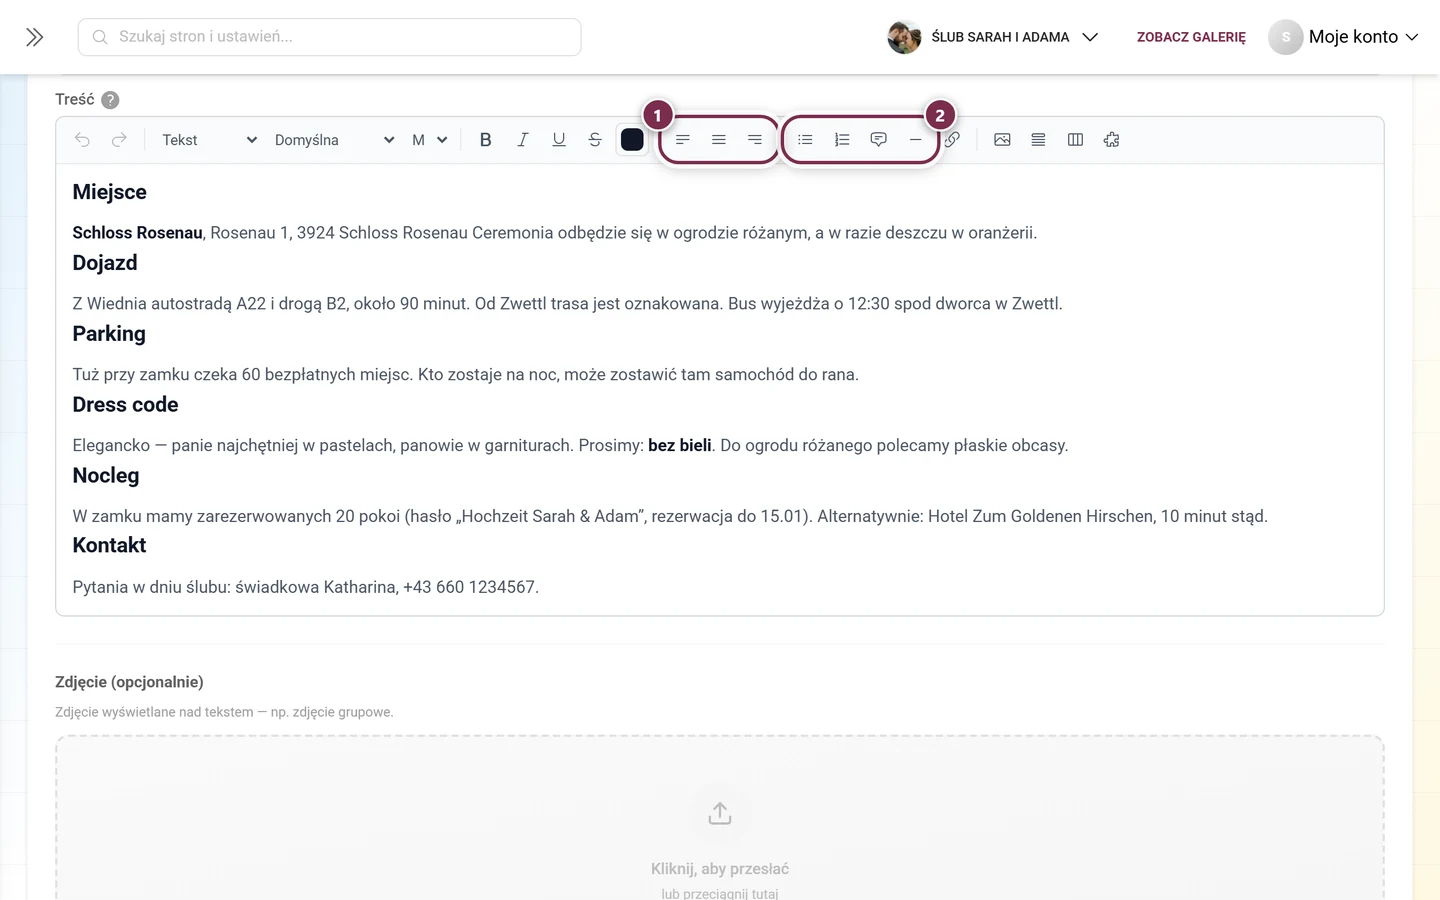Image resolution: width=1440 pixels, height=900 pixels.
Task: Click the Dojazd heading in the editor
Action: 105,263
